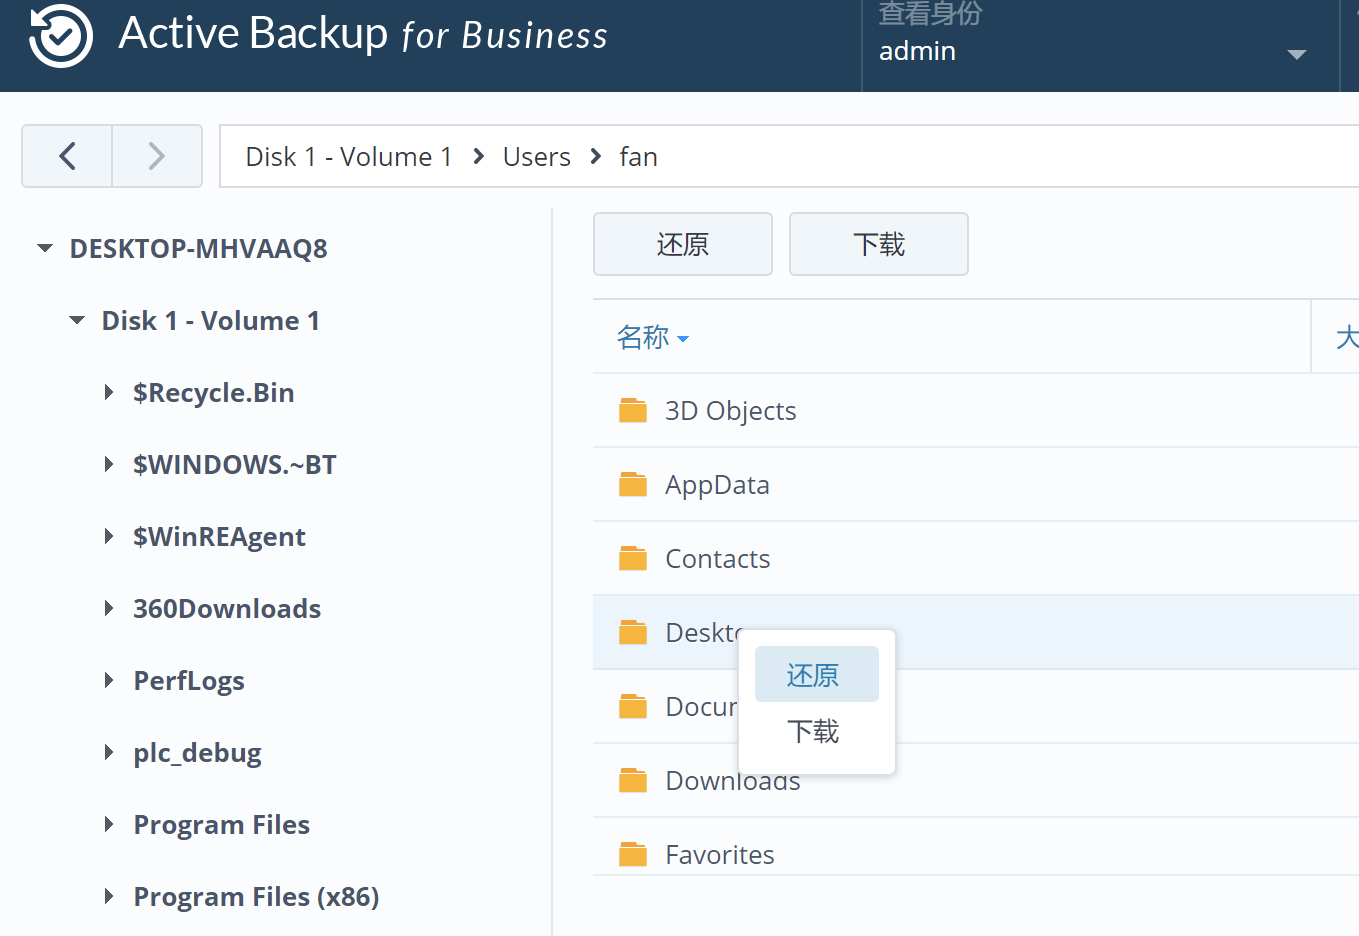Screen dimensions: 1359x936
Task: Expand the $Recycle.Bin tree node
Action: 109,393
